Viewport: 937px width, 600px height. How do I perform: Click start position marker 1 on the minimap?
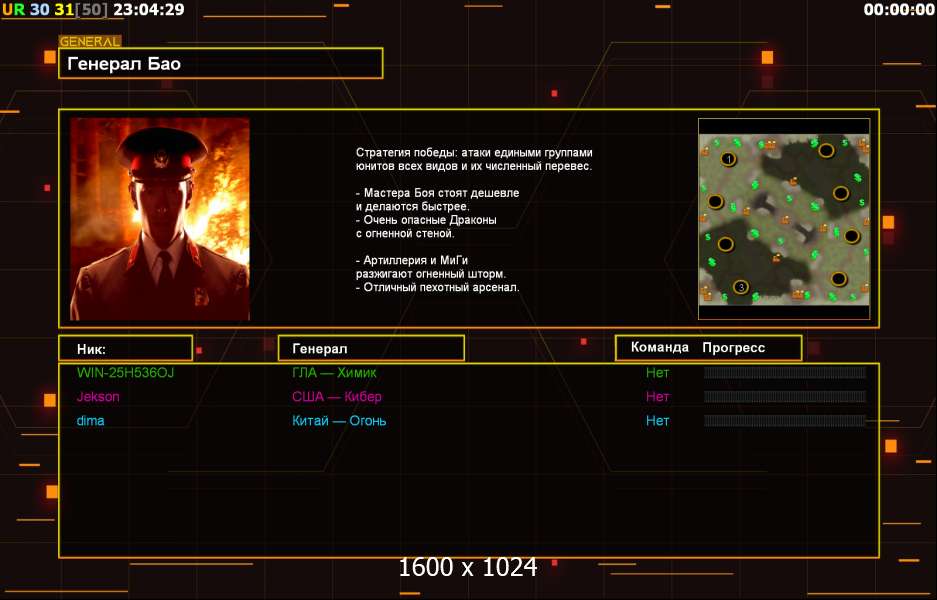[728, 159]
